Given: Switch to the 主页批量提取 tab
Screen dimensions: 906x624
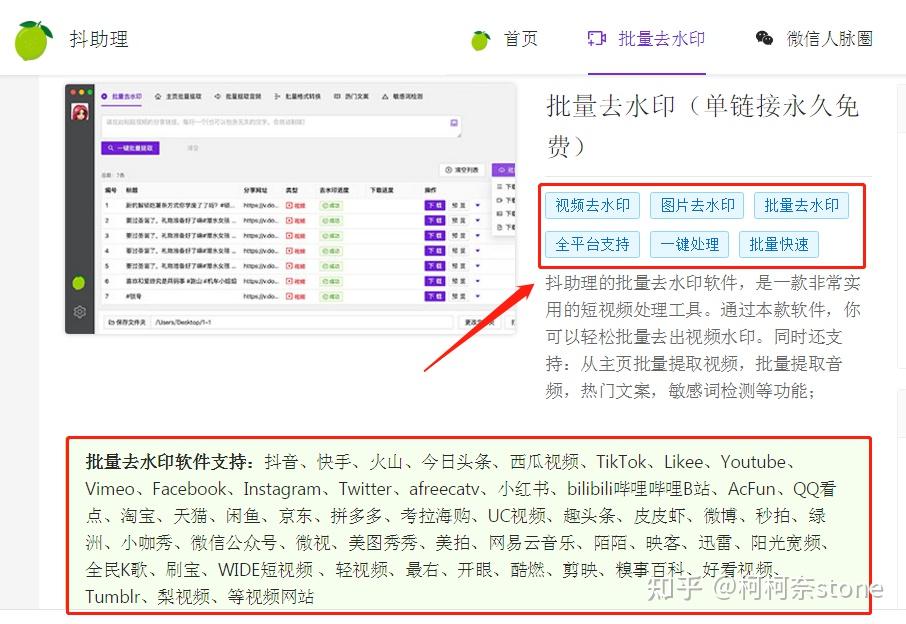Looking at the screenshot, I should click(179, 96).
